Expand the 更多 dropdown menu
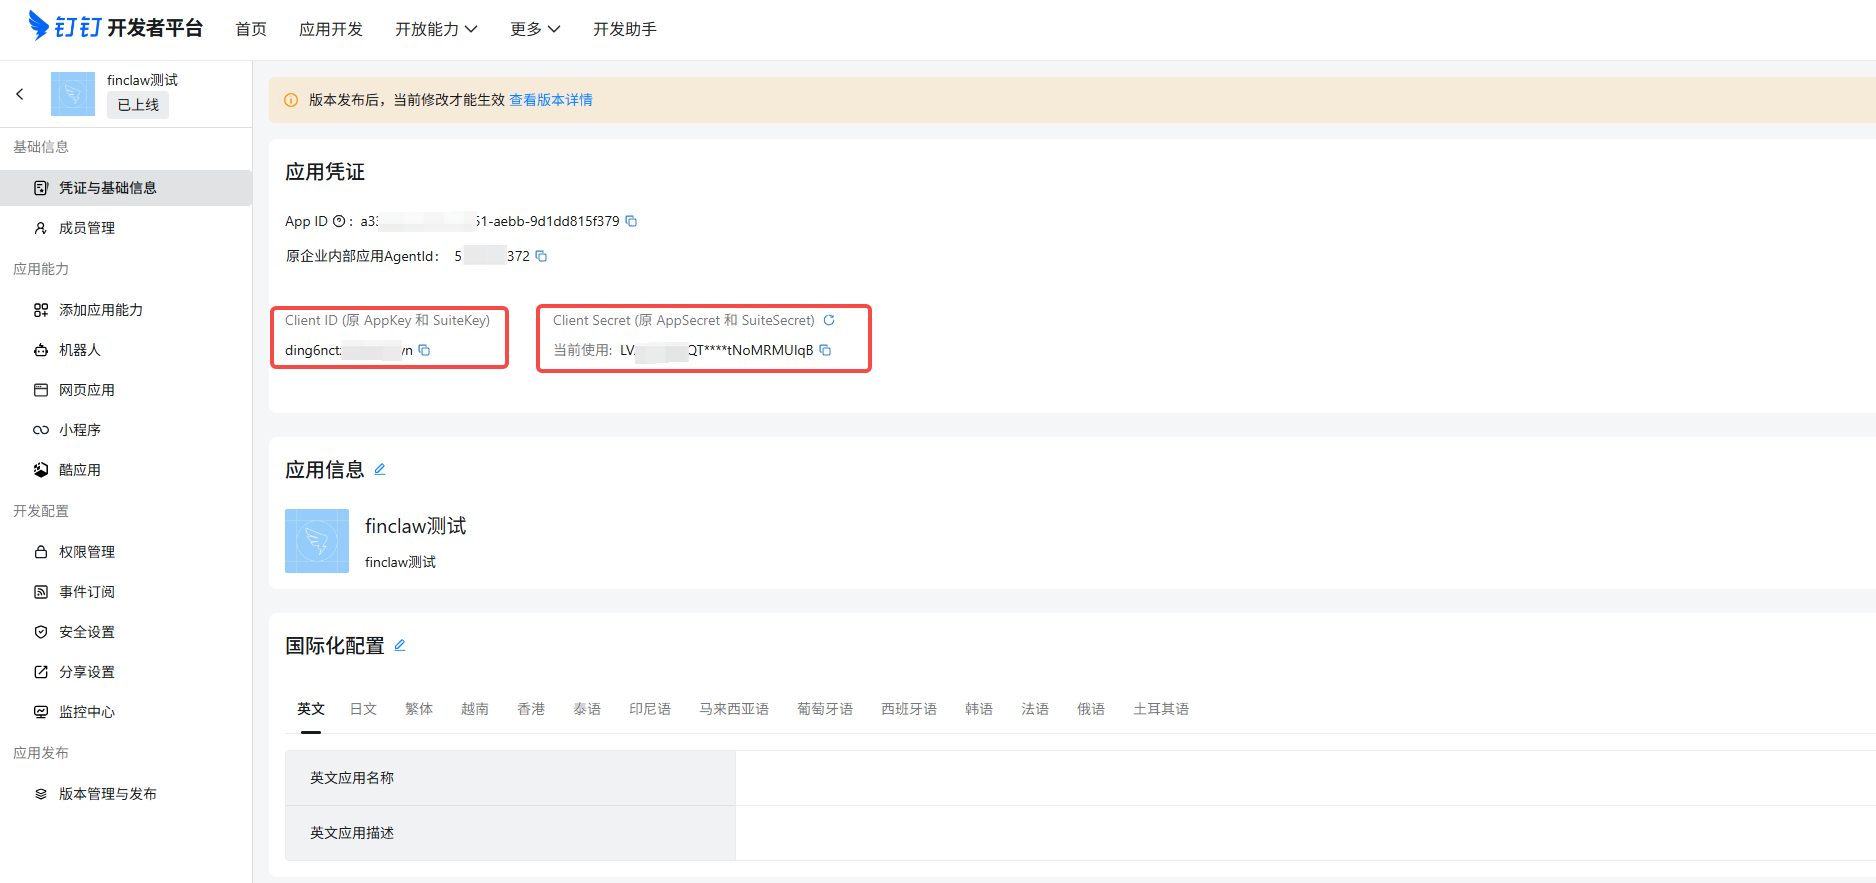This screenshot has height=883, width=1876. (535, 29)
